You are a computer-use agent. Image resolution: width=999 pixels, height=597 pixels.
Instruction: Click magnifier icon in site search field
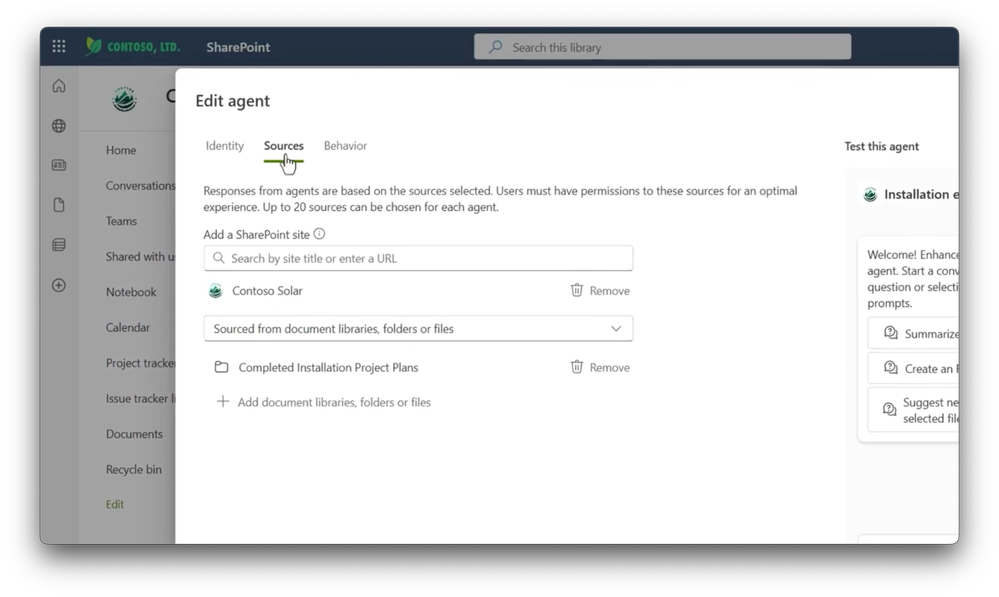pos(219,258)
